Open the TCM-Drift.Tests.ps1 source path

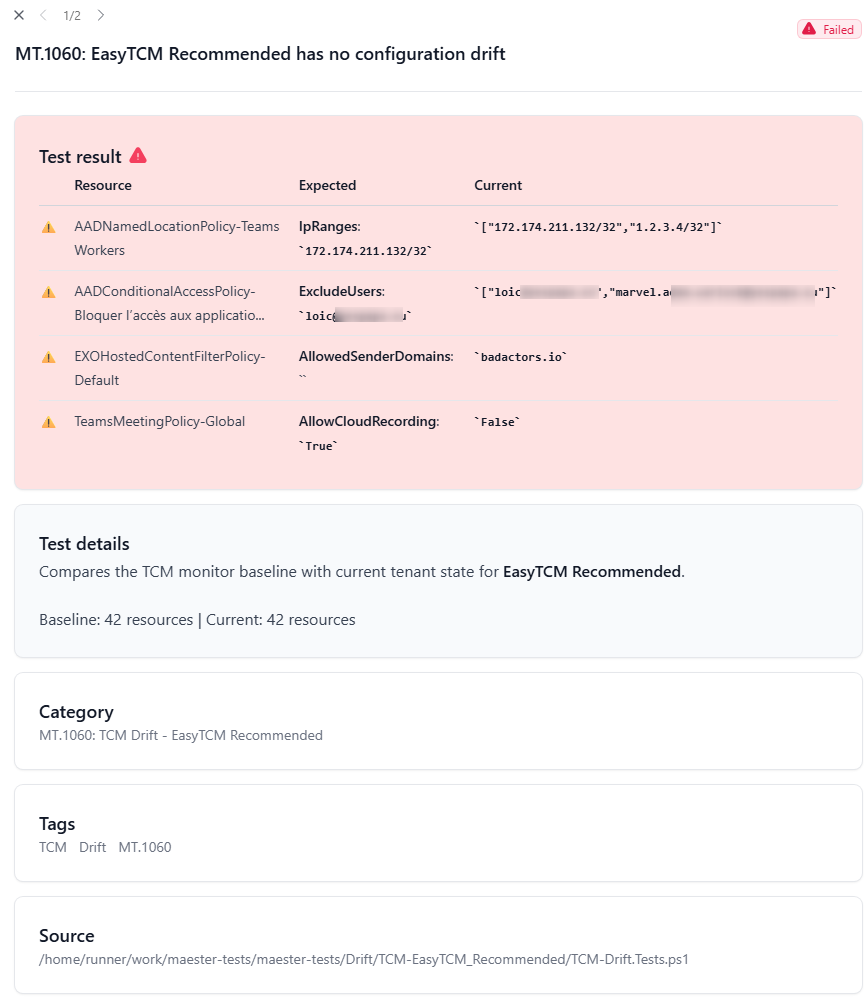point(364,959)
